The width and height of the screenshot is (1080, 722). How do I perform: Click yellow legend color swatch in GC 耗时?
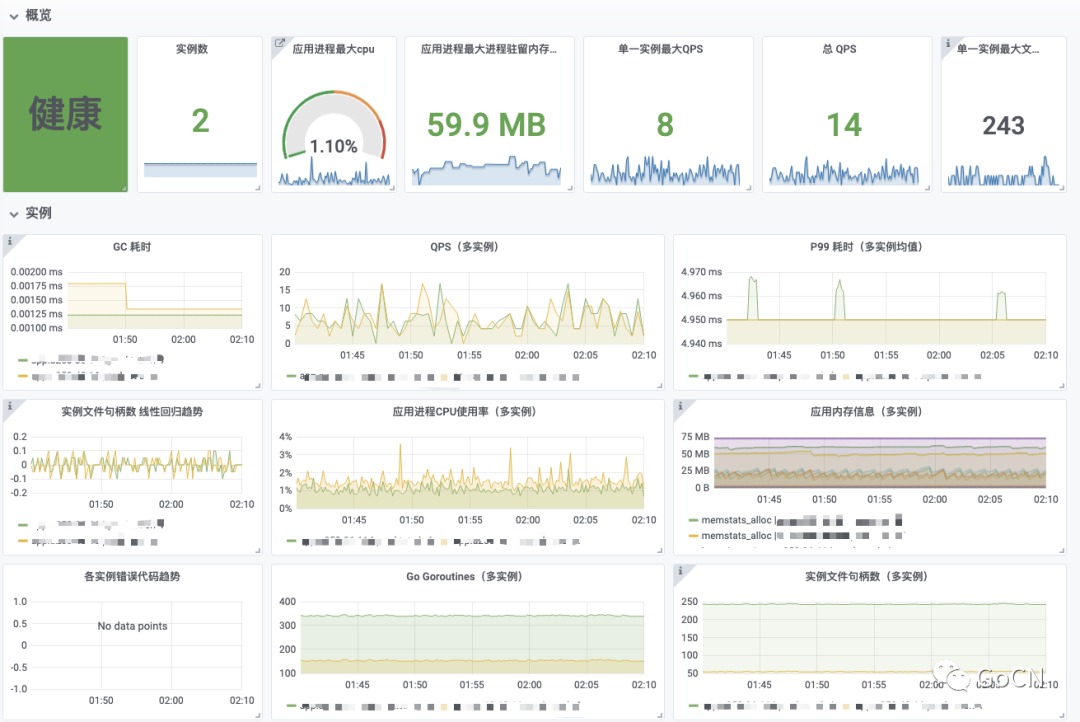pyautogui.click(x=23, y=376)
